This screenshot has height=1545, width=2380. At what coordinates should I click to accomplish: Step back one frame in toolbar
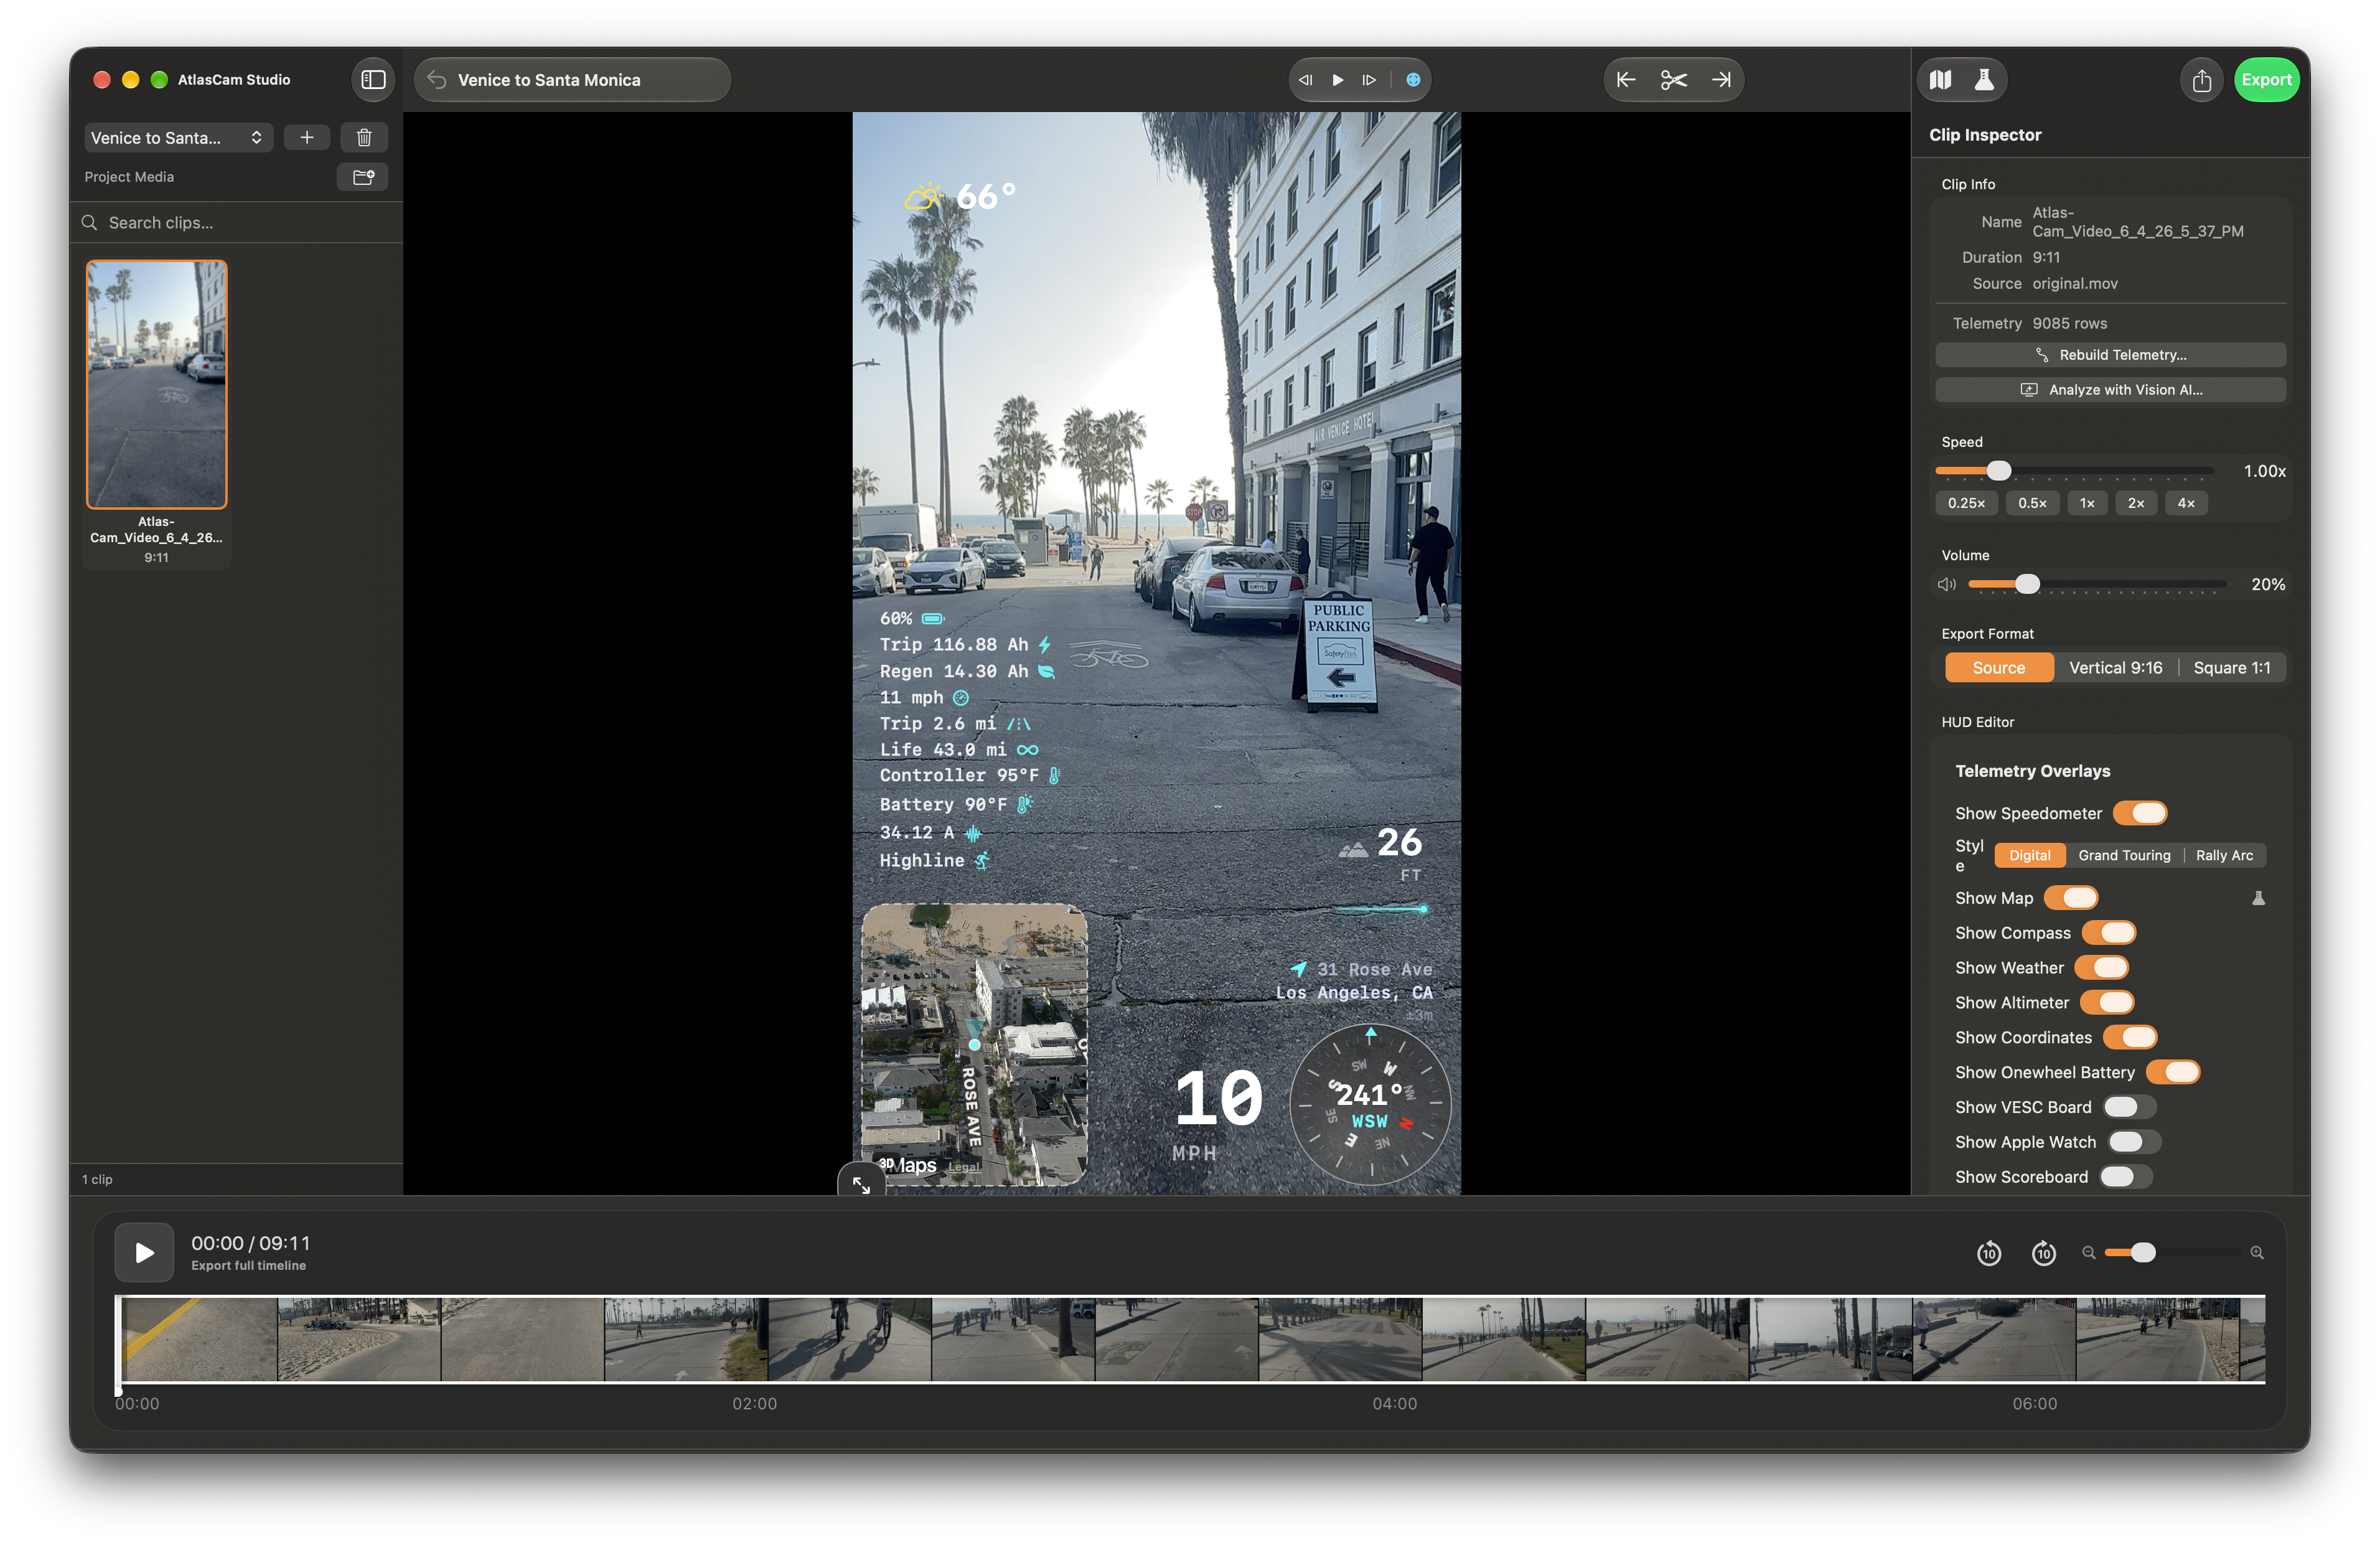[x=1305, y=80]
